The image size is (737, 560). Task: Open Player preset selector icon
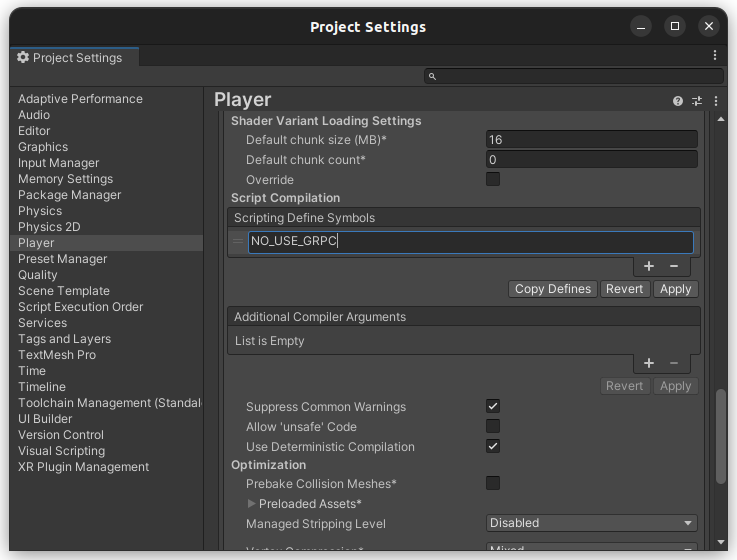click(697, 101)
